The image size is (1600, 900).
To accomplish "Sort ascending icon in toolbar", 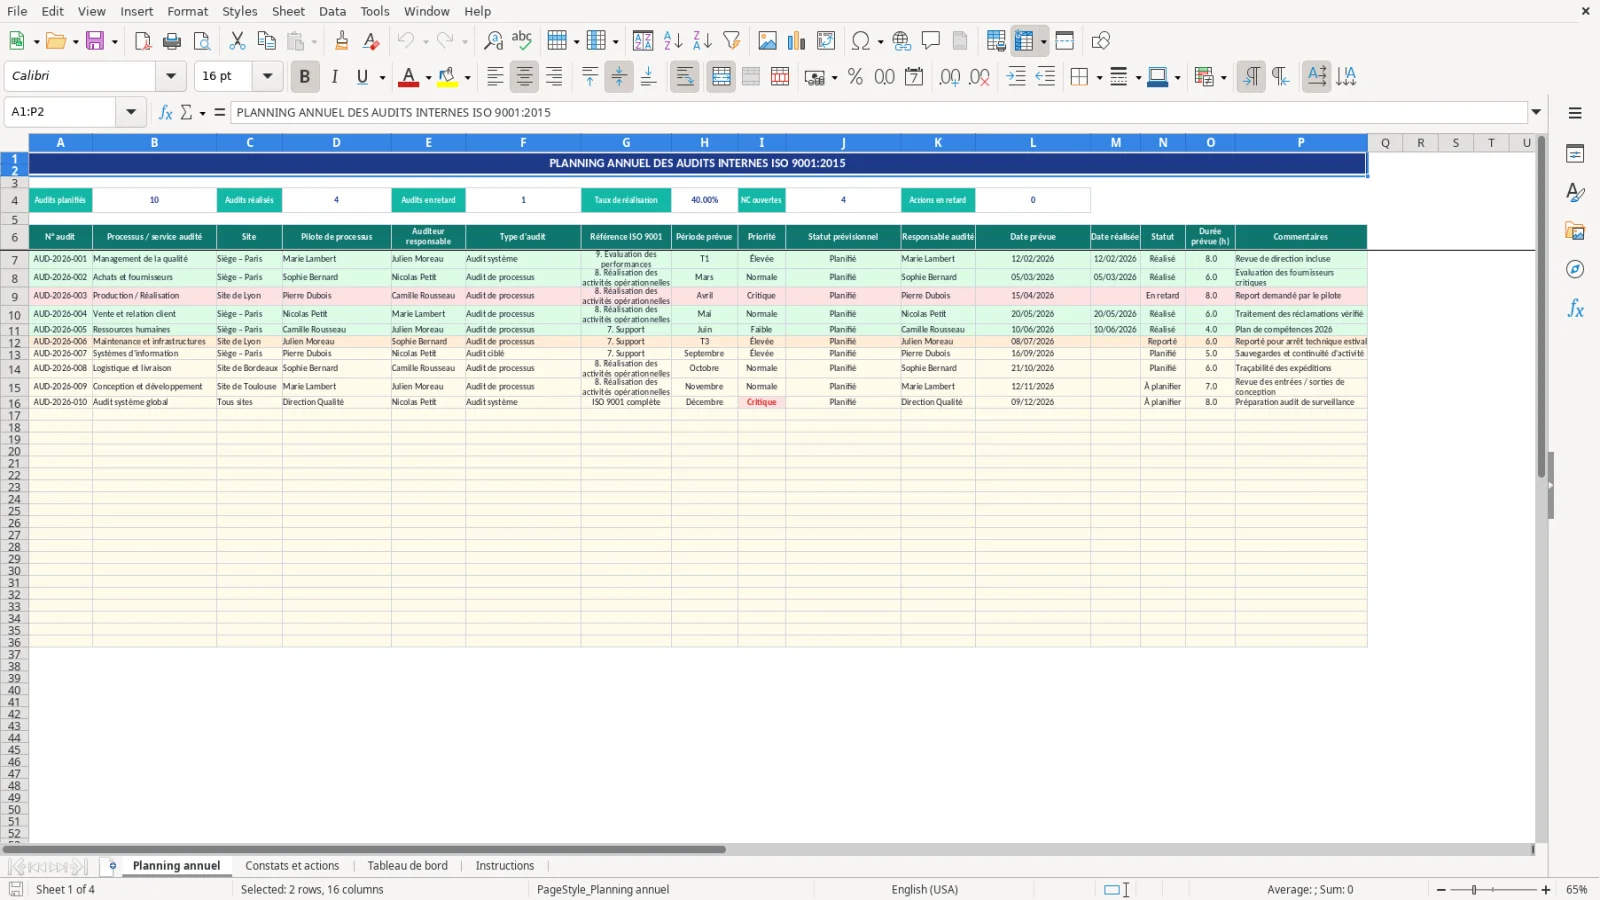I will (673, 41).
